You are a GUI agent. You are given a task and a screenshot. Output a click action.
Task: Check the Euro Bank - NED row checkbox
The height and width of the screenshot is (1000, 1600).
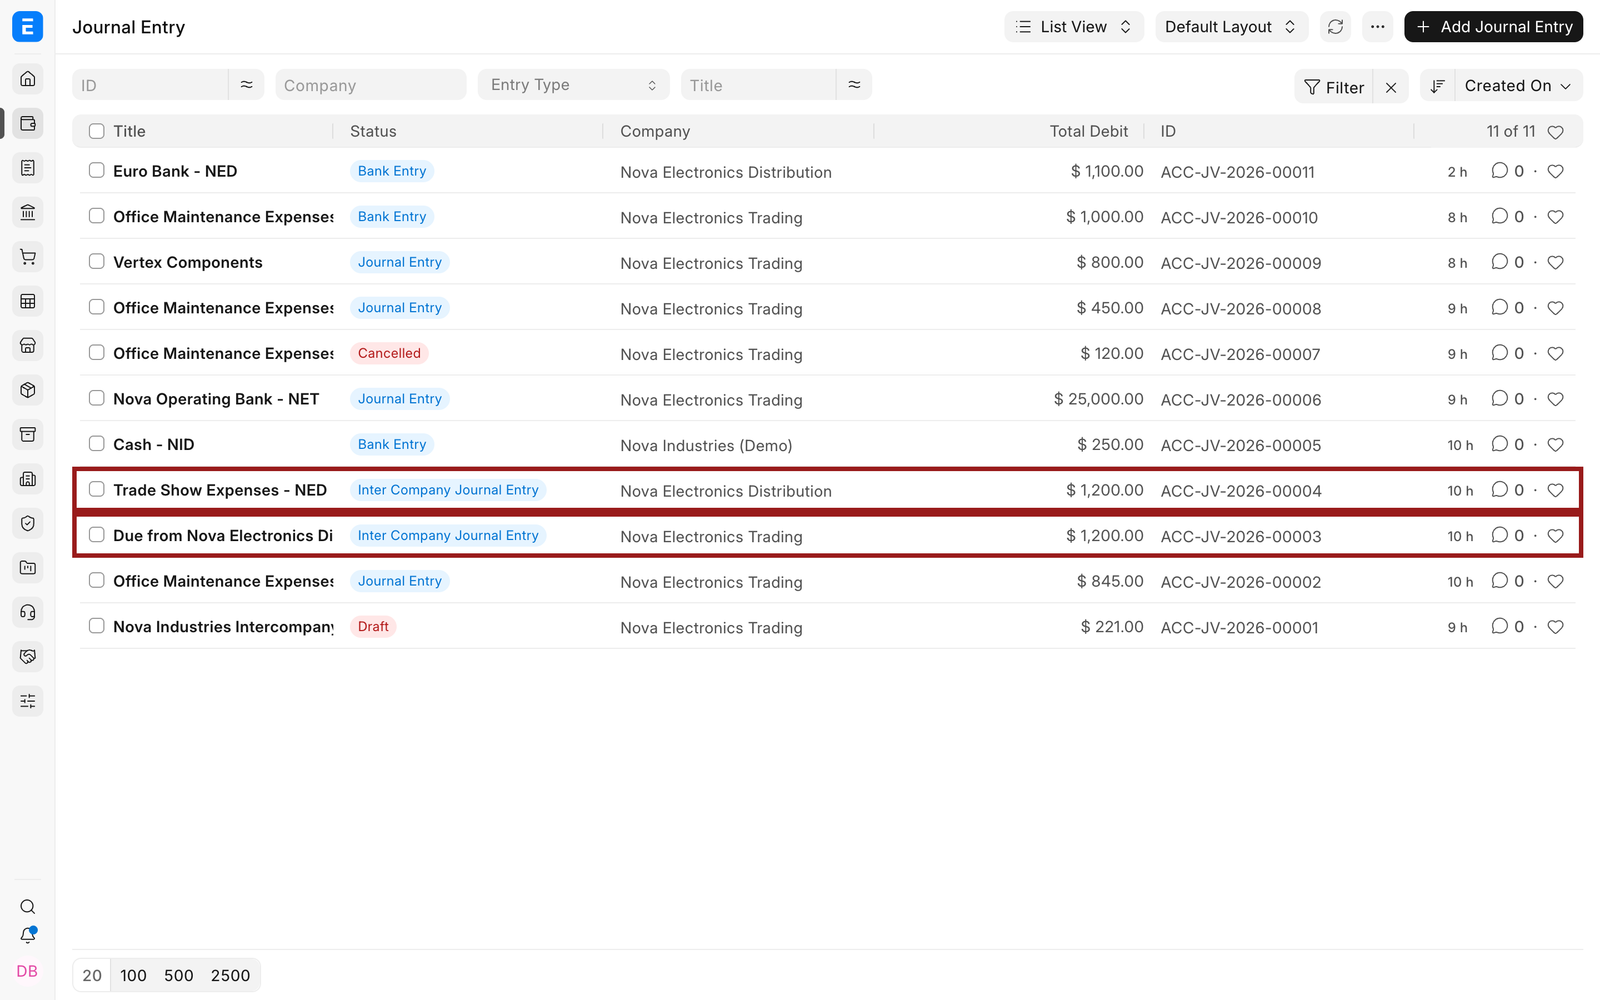pos(96,170)
